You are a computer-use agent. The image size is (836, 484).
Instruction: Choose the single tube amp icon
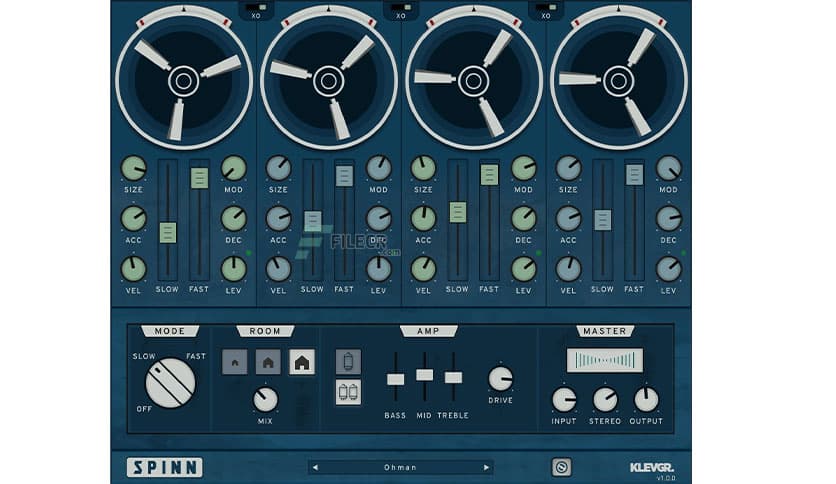pyautogui.click(x=348, y=362)
